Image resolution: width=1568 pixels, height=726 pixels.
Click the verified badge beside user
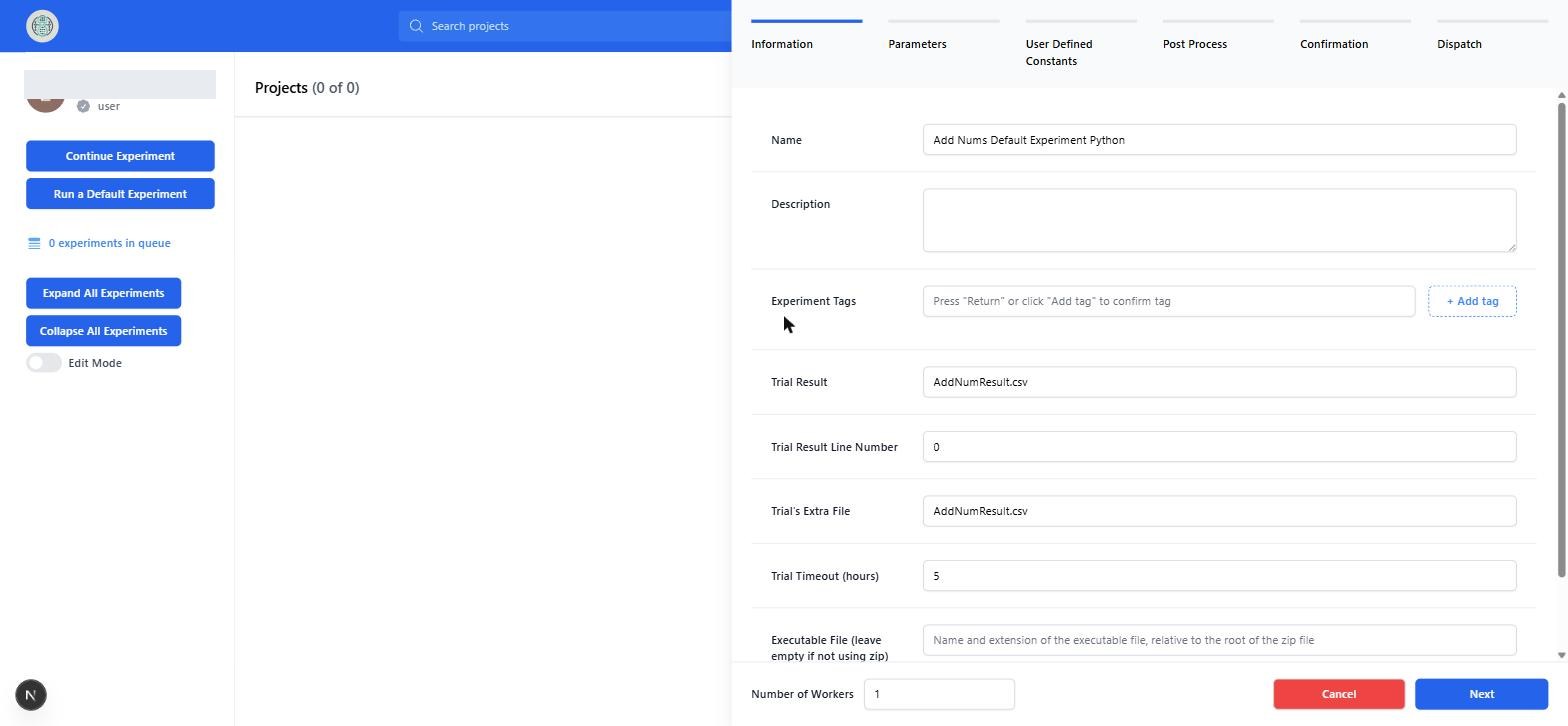83,106
